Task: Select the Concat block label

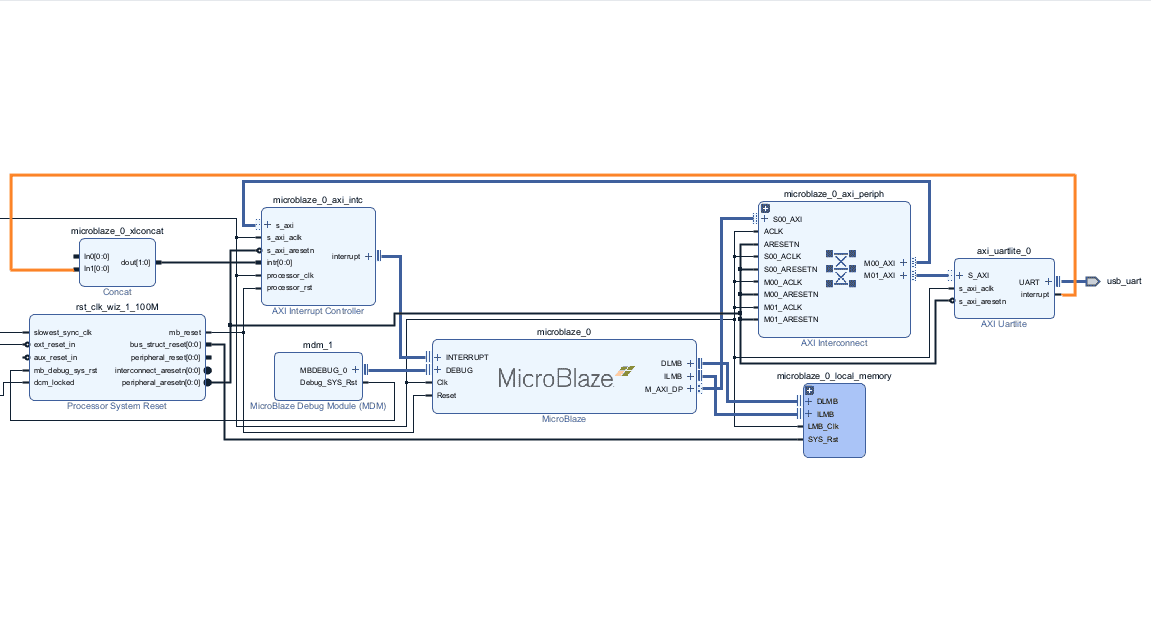Action: 117,292
